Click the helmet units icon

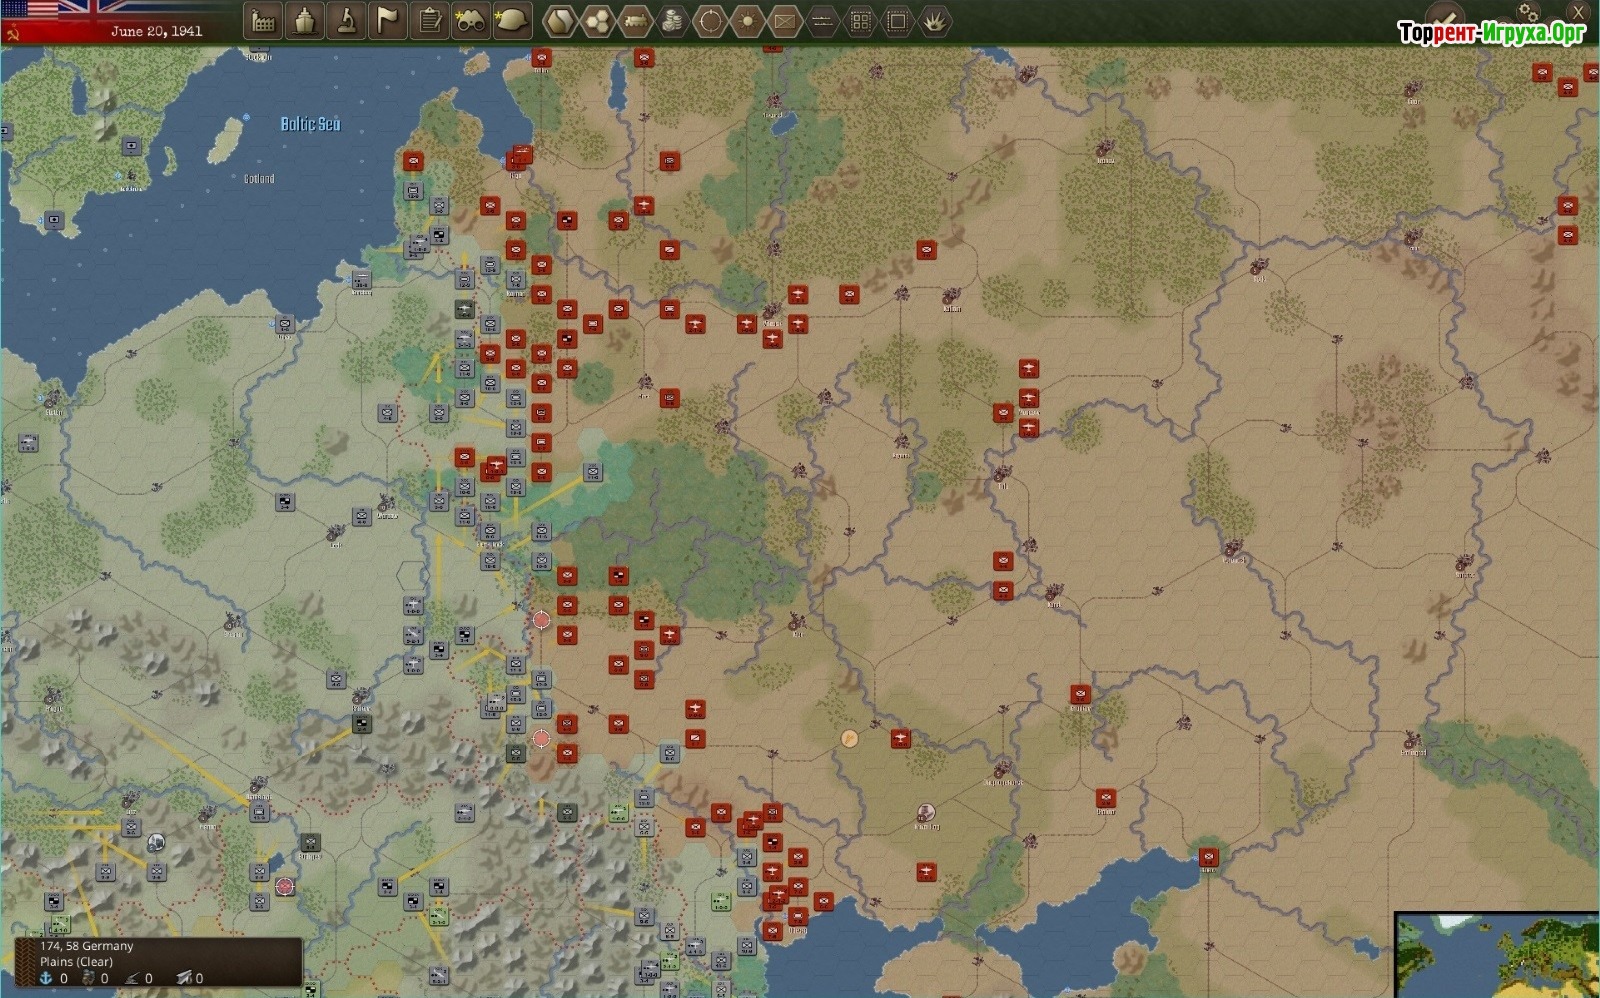point(512,21)
